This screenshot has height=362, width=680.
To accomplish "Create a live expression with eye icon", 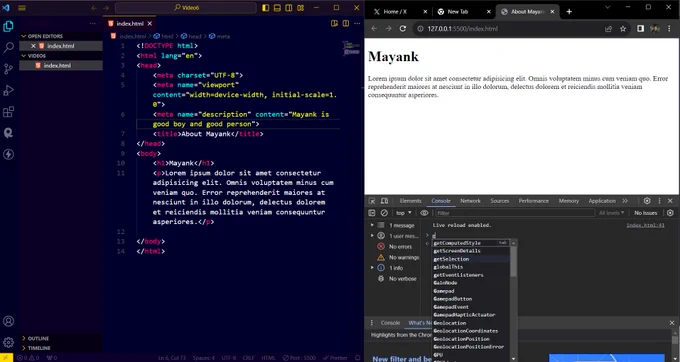I will [424, 213].
